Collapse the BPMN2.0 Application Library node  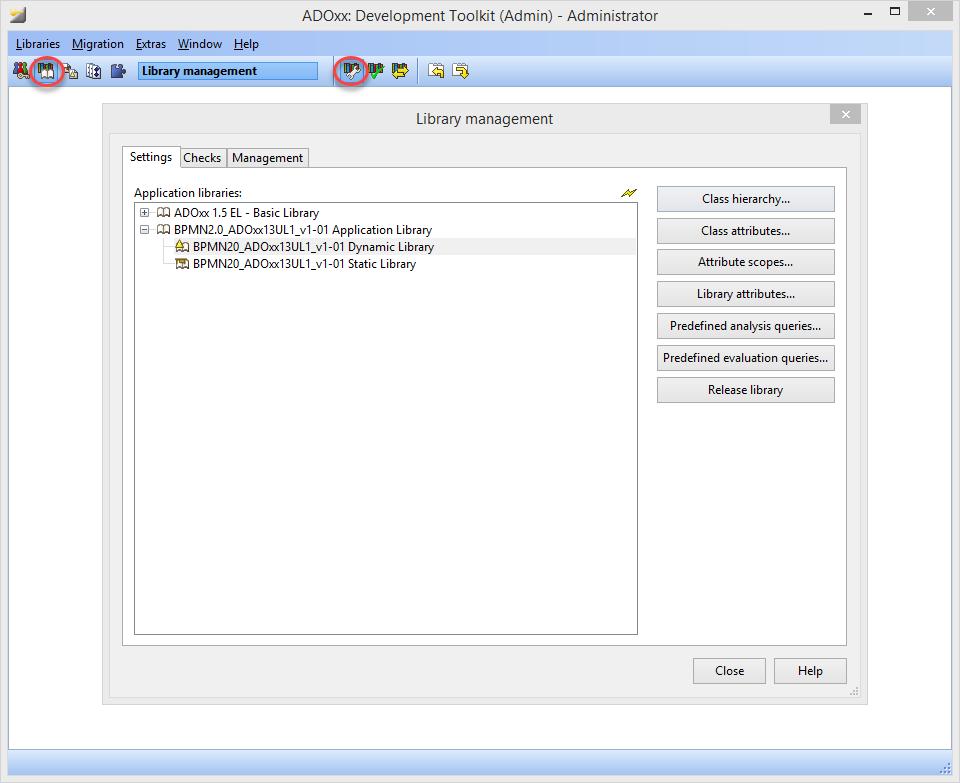click(x=144, y=230)
